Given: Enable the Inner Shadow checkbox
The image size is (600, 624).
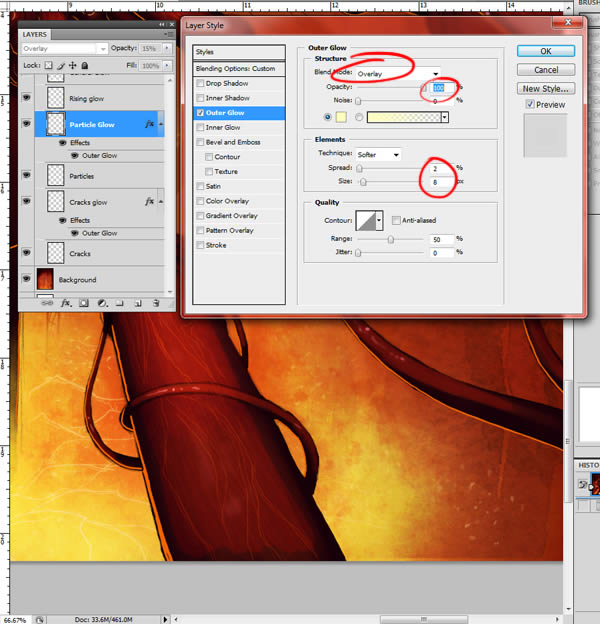Looking at the screenshot, I should click(200, 98).
